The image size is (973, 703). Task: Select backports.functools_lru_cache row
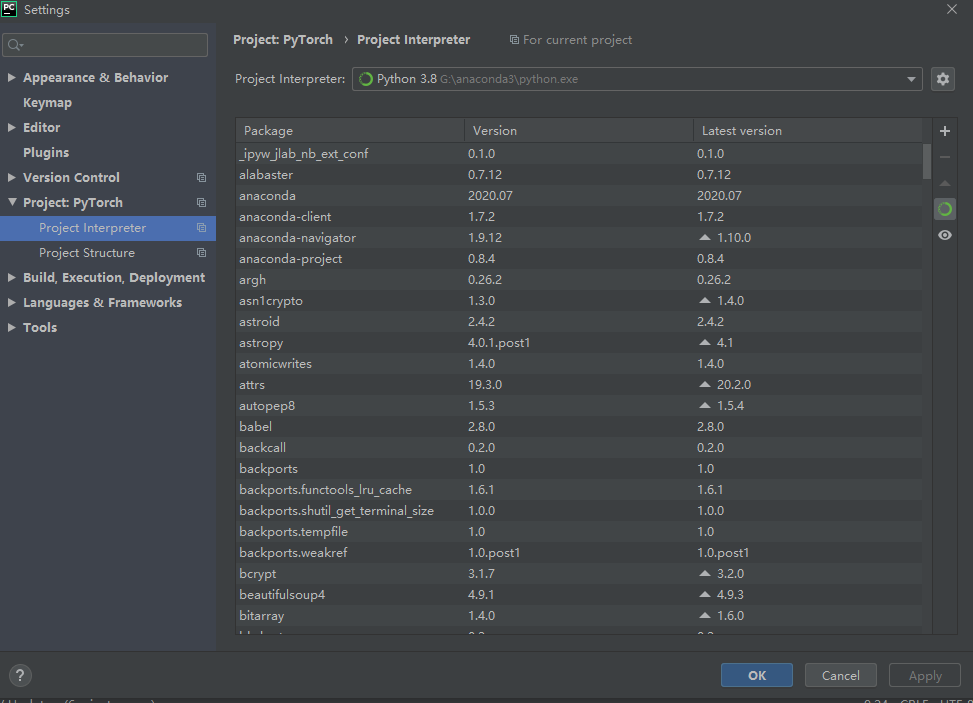click(579, 490)
